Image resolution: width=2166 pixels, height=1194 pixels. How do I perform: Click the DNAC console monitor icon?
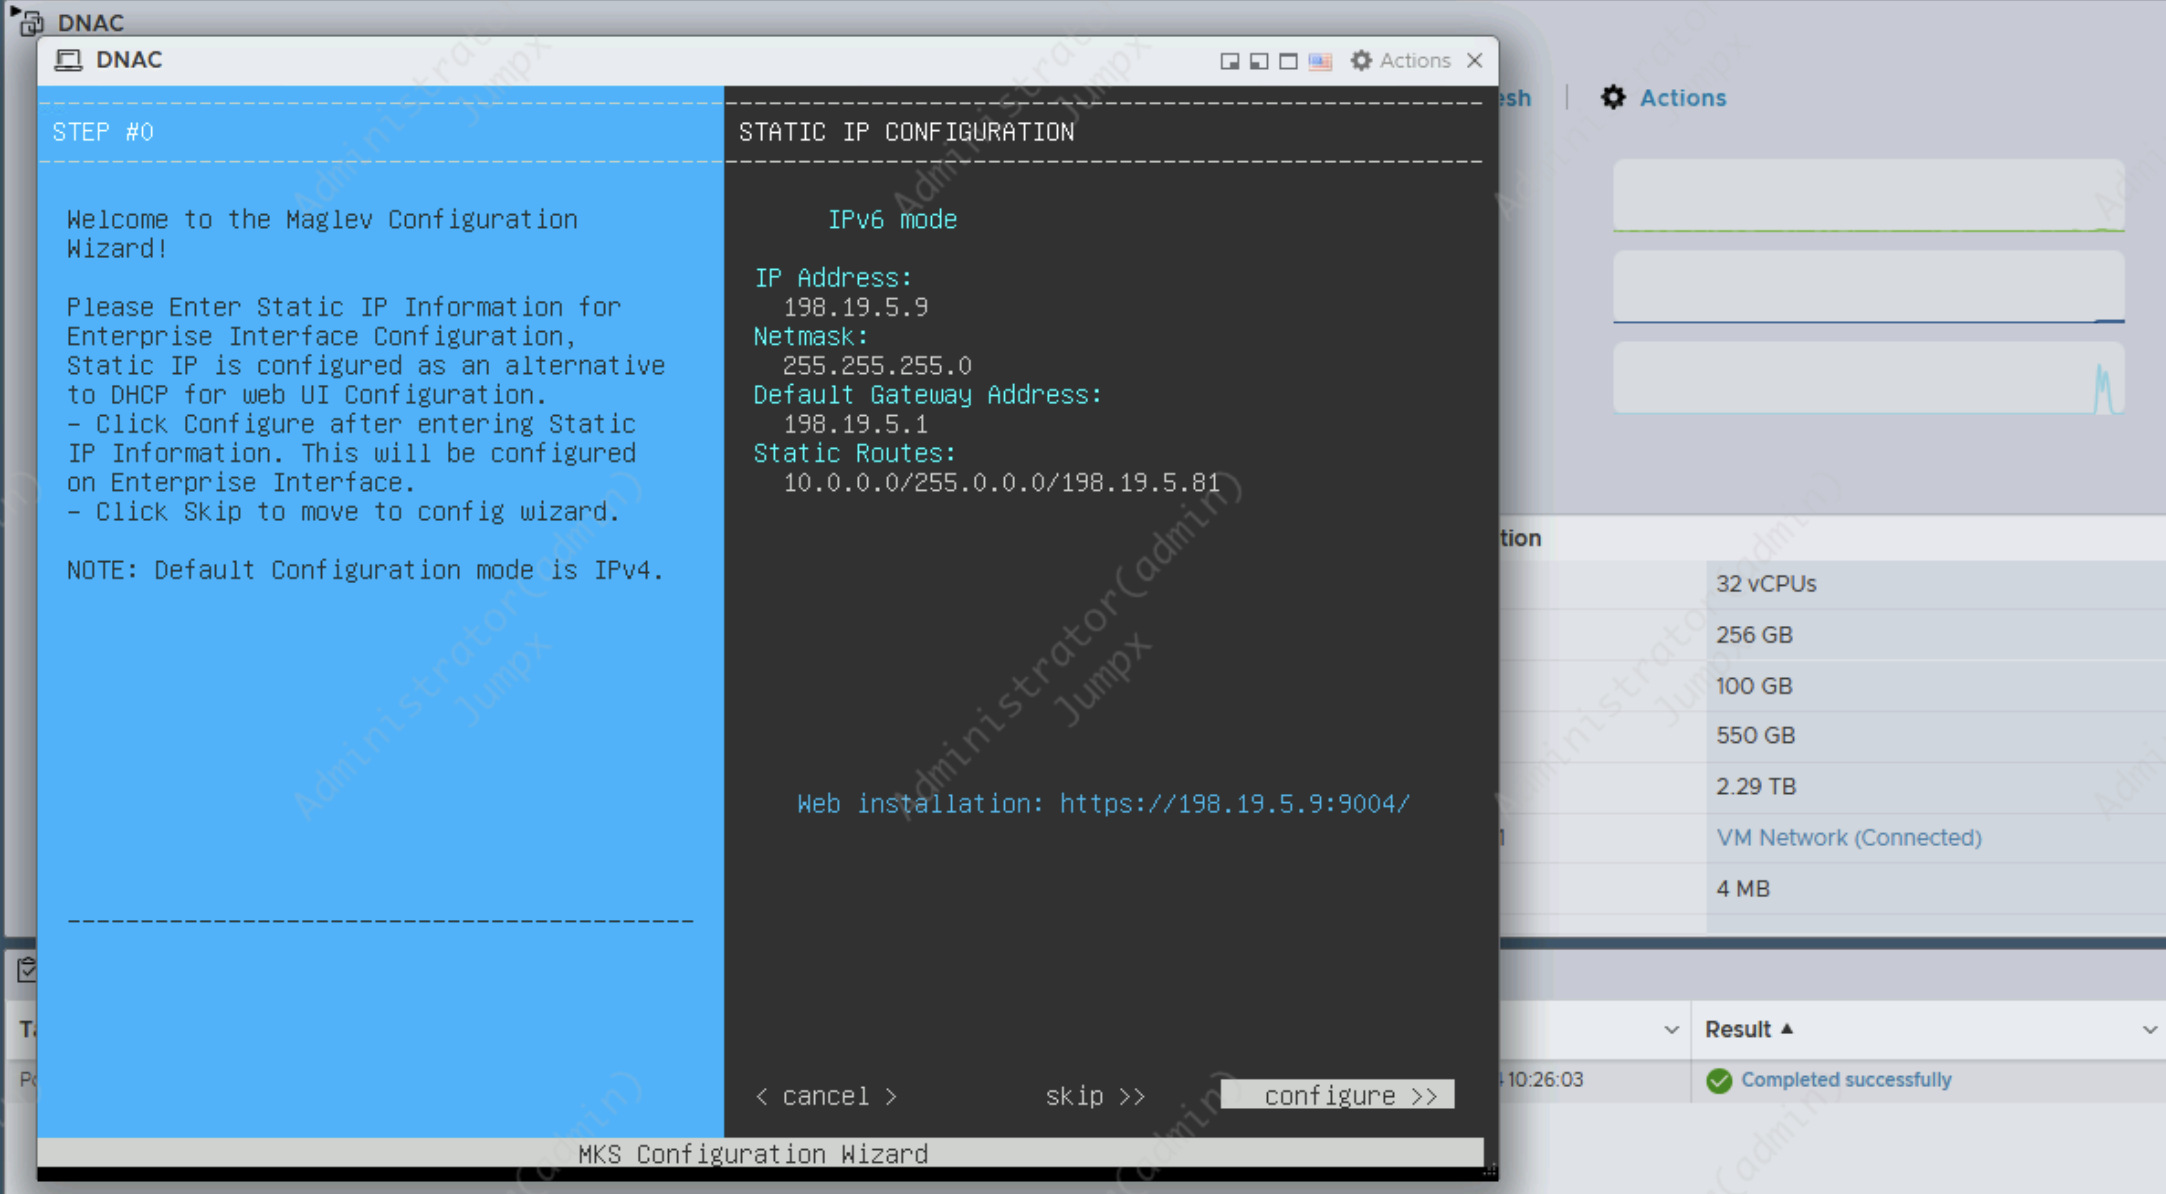(x=68, y=60)
